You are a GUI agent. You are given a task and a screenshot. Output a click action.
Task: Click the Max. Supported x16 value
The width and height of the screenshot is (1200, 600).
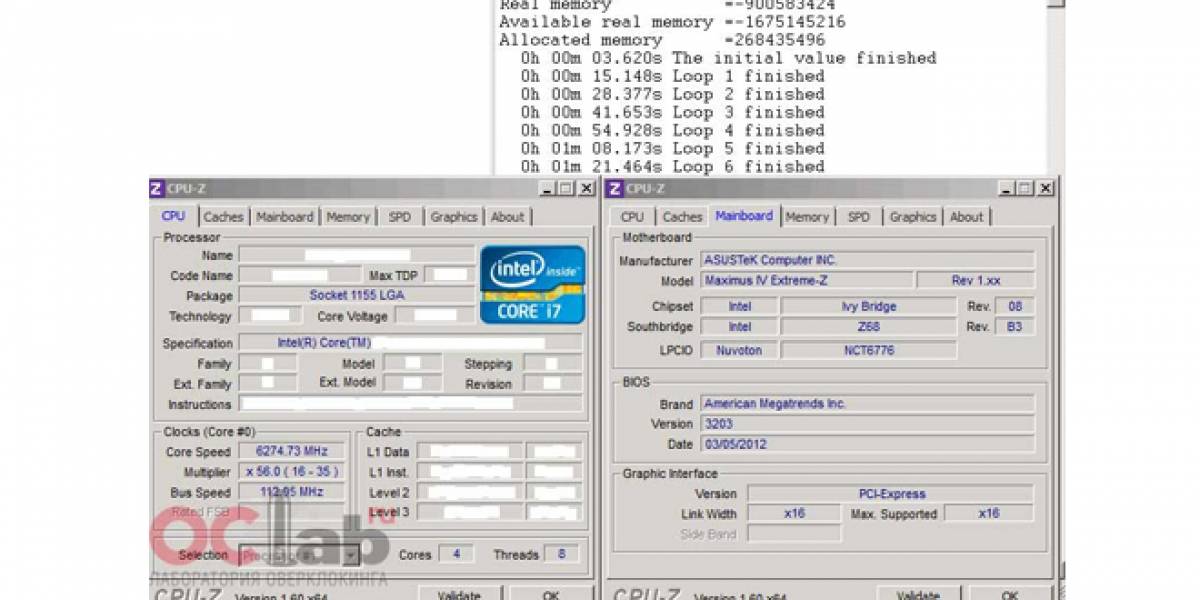click(x=989, y=513)
